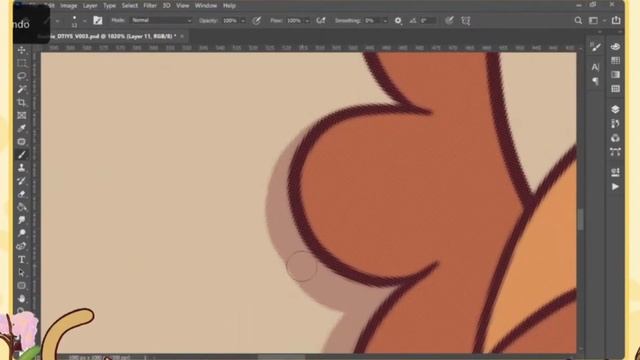This screenshot has height=360, width=640.
Task: Open the 3D menu
Action: pos(167,6)
